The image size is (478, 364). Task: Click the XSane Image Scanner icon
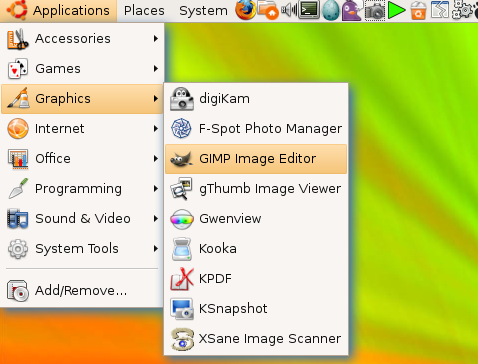[182, 339]
